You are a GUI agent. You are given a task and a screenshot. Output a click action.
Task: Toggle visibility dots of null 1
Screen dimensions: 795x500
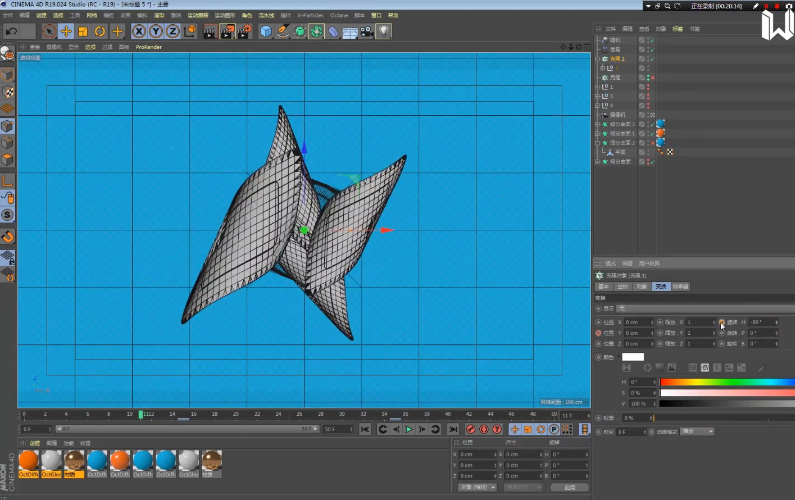point(648,87)
